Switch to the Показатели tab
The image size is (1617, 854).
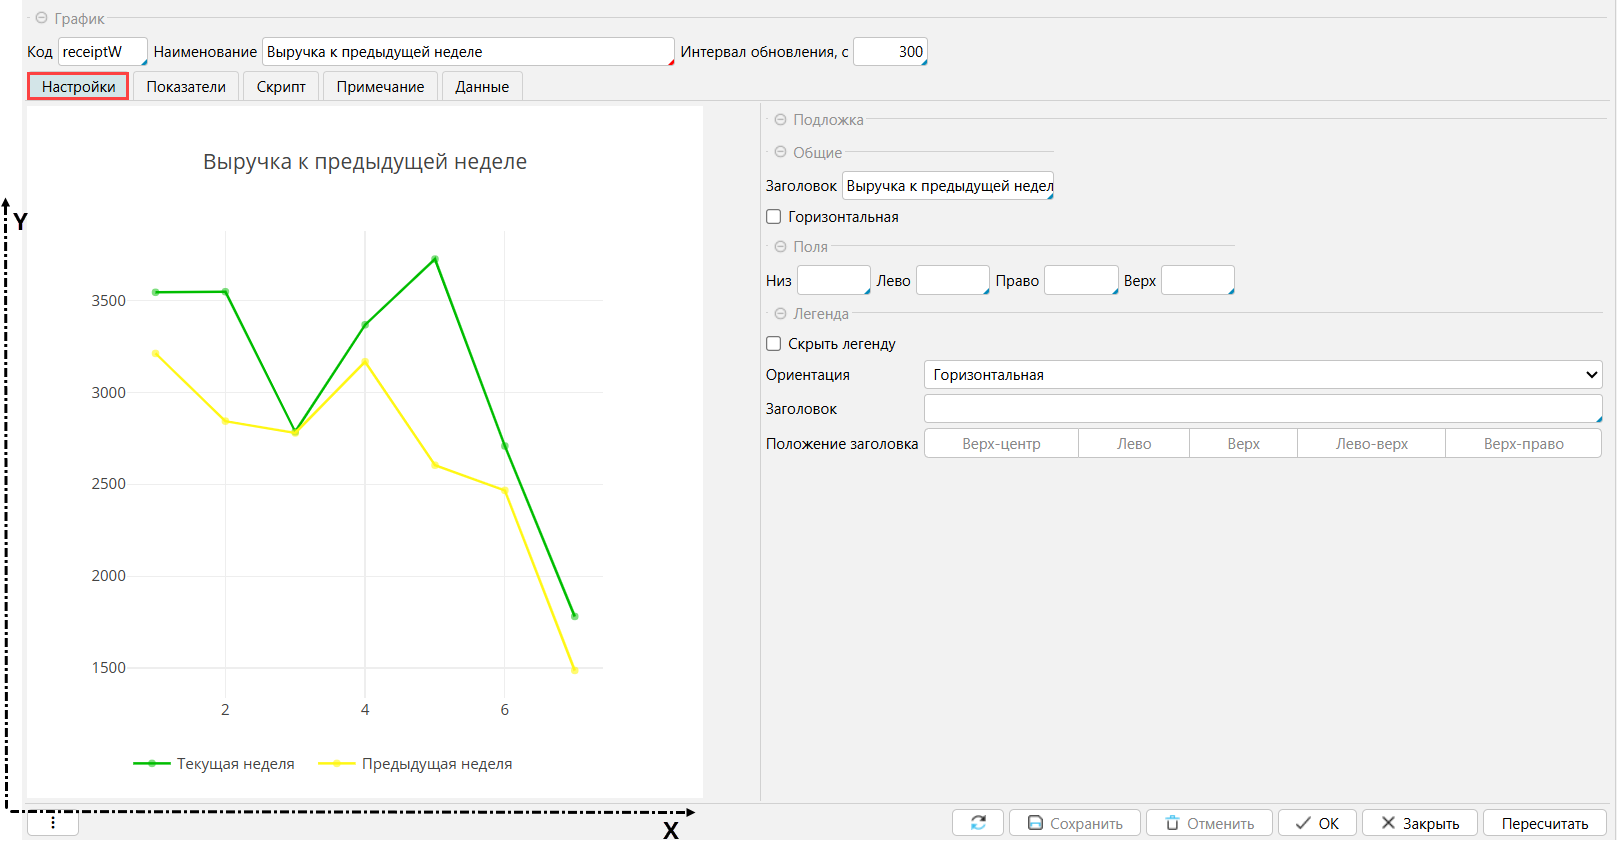186,87
